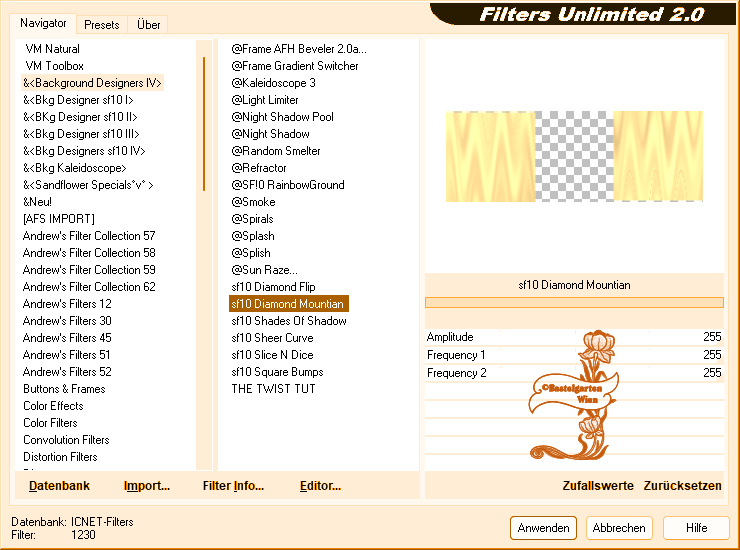The image size is (740, 550).
Task: Select @Kaleidoscope 3 filter
Action: (273, 83)
